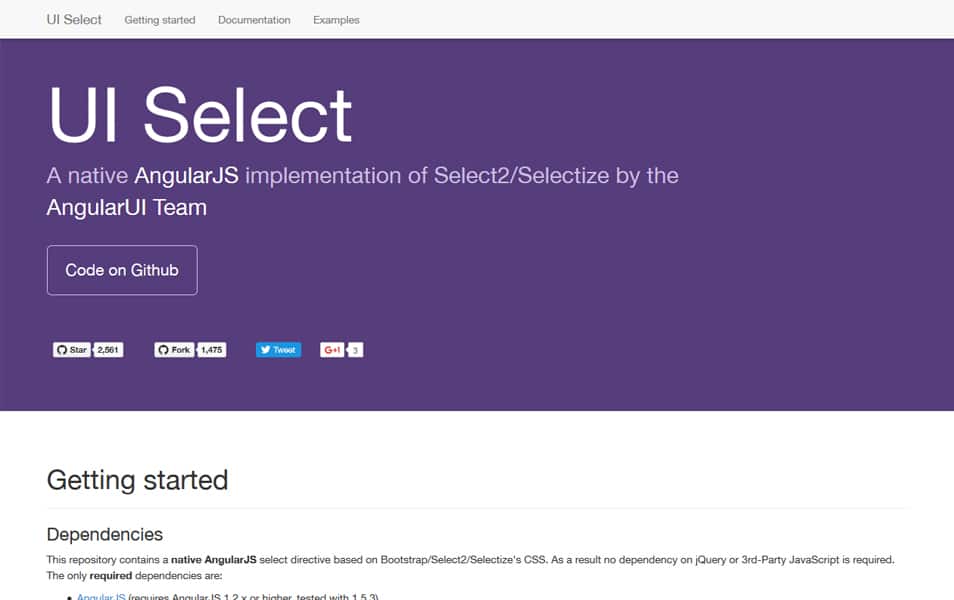Viewport: 954px width, 600px height.
Task: Click the Google +1 button
Action: pos(332,350)
